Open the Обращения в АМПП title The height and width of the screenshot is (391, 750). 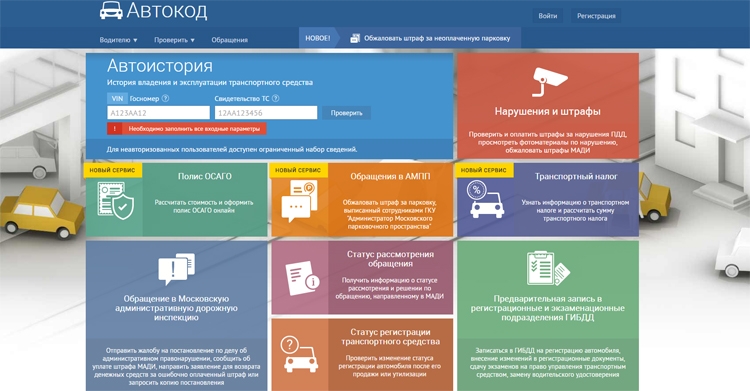pyautogui.click(x=390, y=176)
